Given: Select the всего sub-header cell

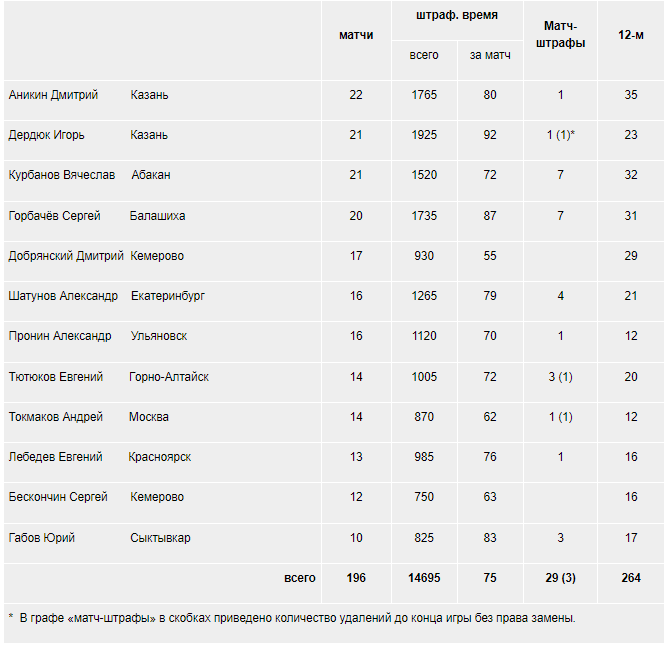Looking at the screenshot, I should click(424, 55).
